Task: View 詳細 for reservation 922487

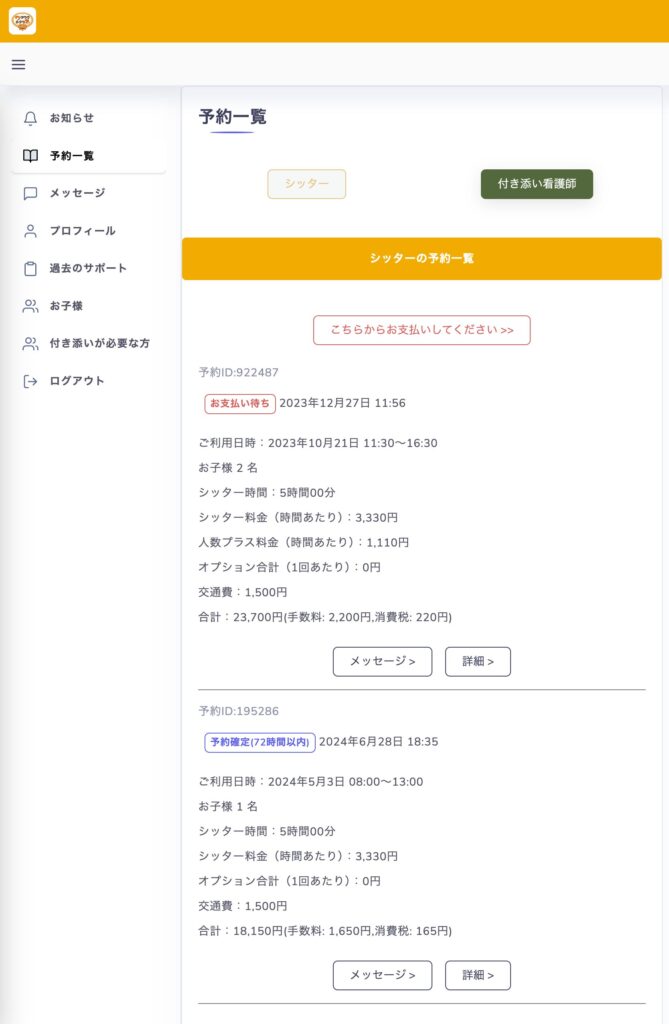Action: [x=478, y=662]
